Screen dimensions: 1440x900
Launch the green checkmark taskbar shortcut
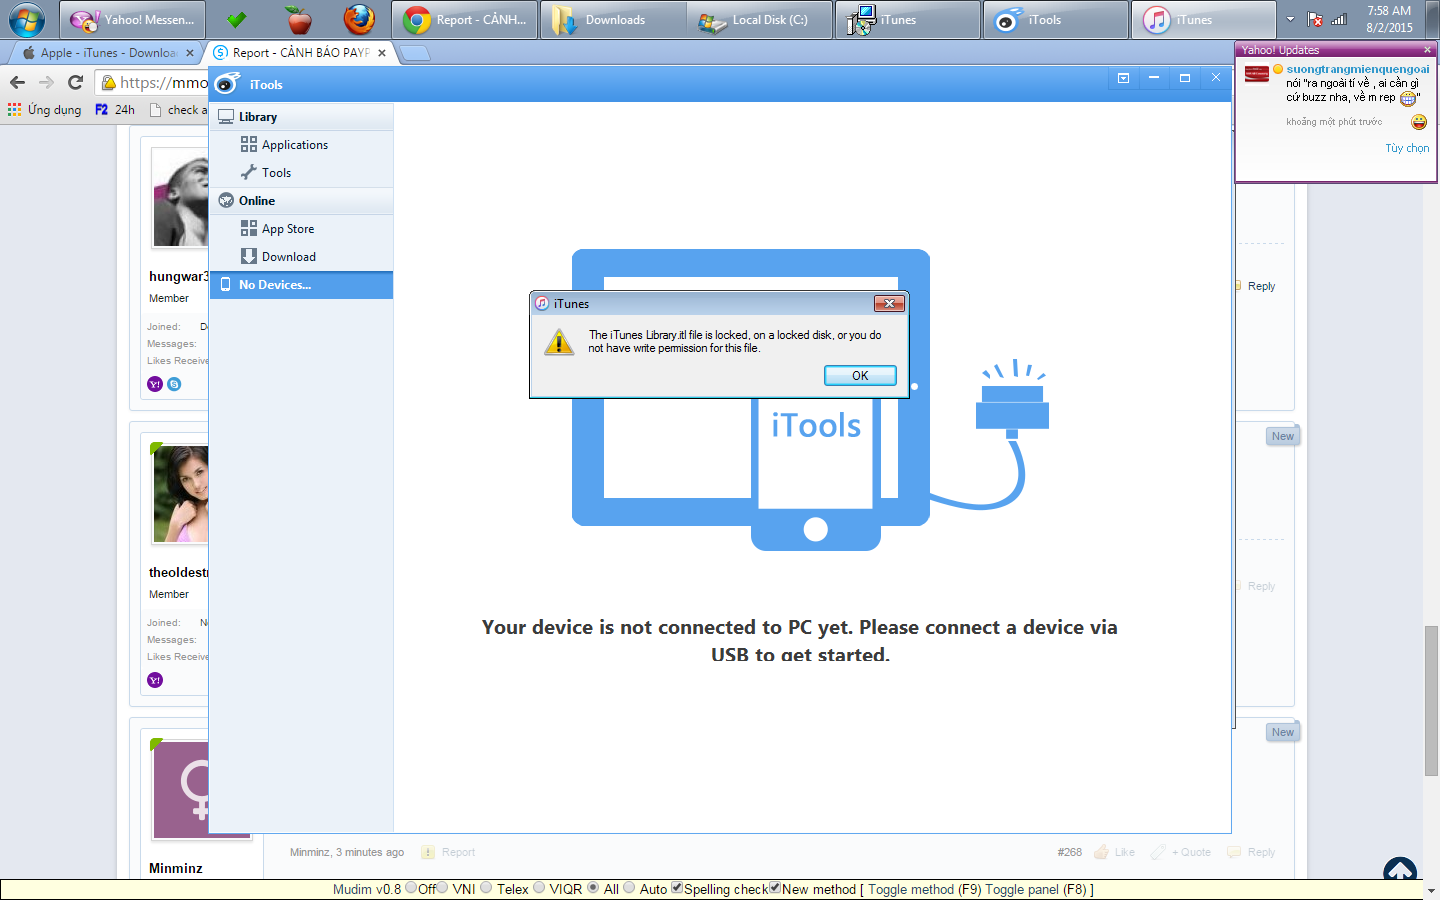237,20
